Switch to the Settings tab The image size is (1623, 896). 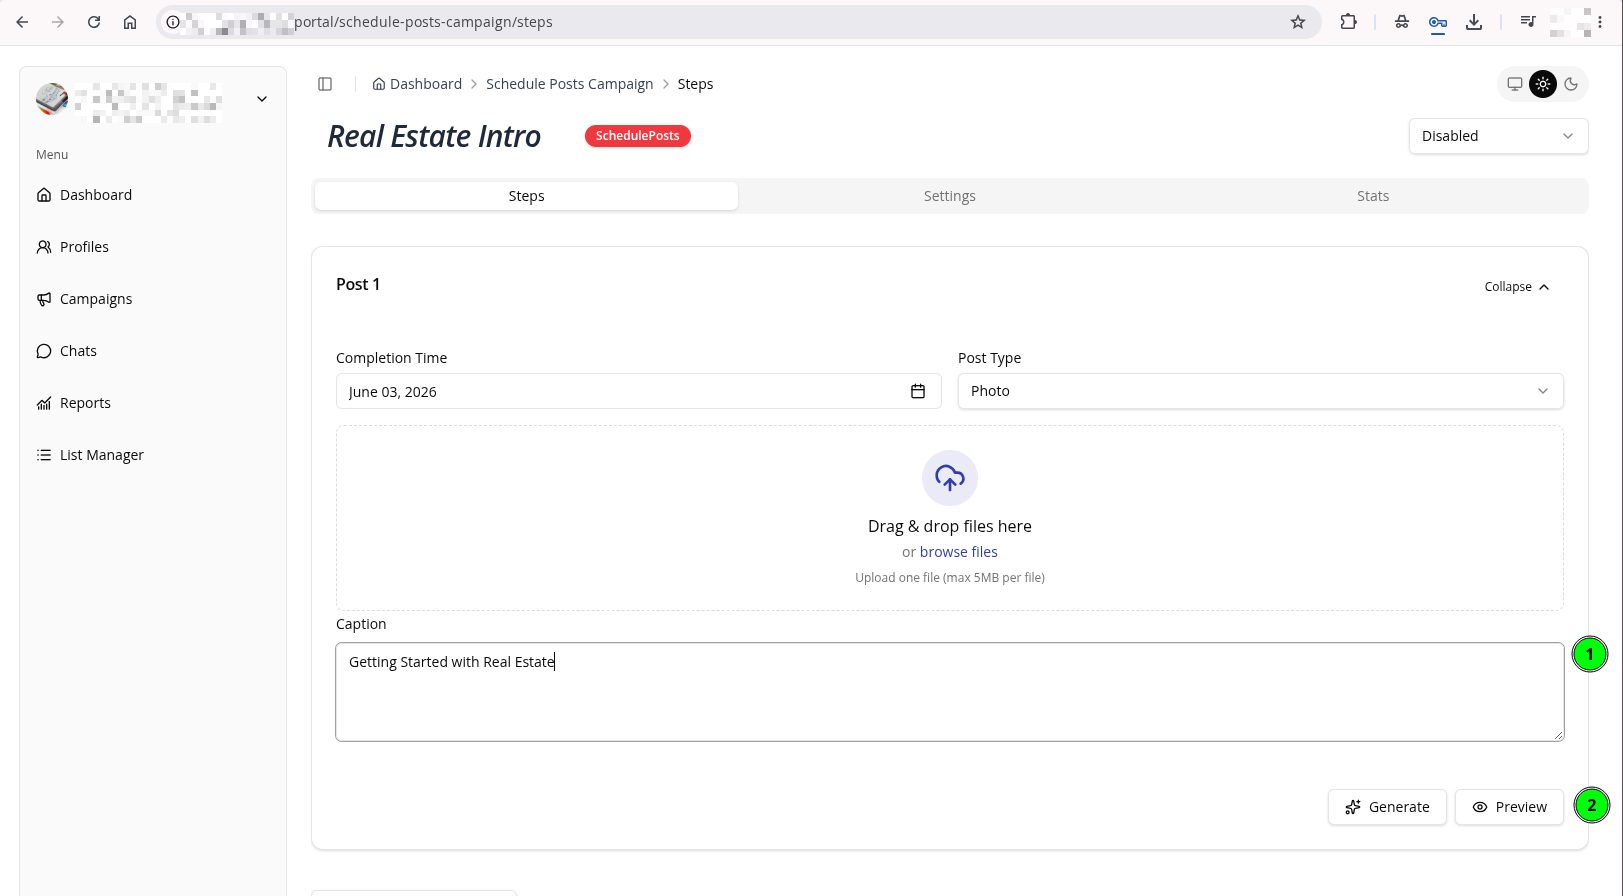(x=949, y=196)
